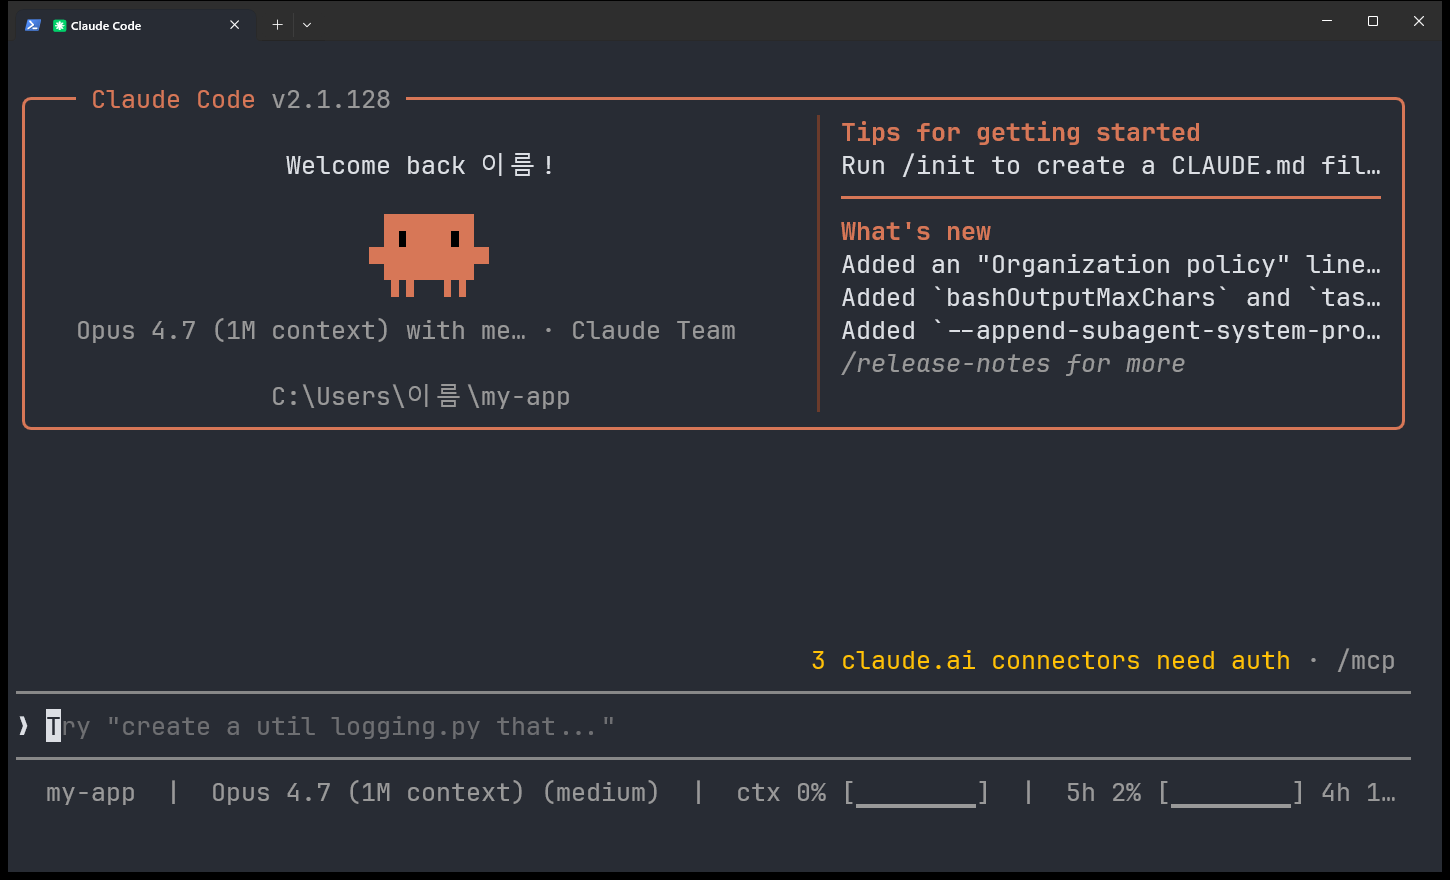Click the bashOutputMaxChars changelog line
Image resolution: width=1450 pixels, height=880 pixels.
tap(1111, 298)
